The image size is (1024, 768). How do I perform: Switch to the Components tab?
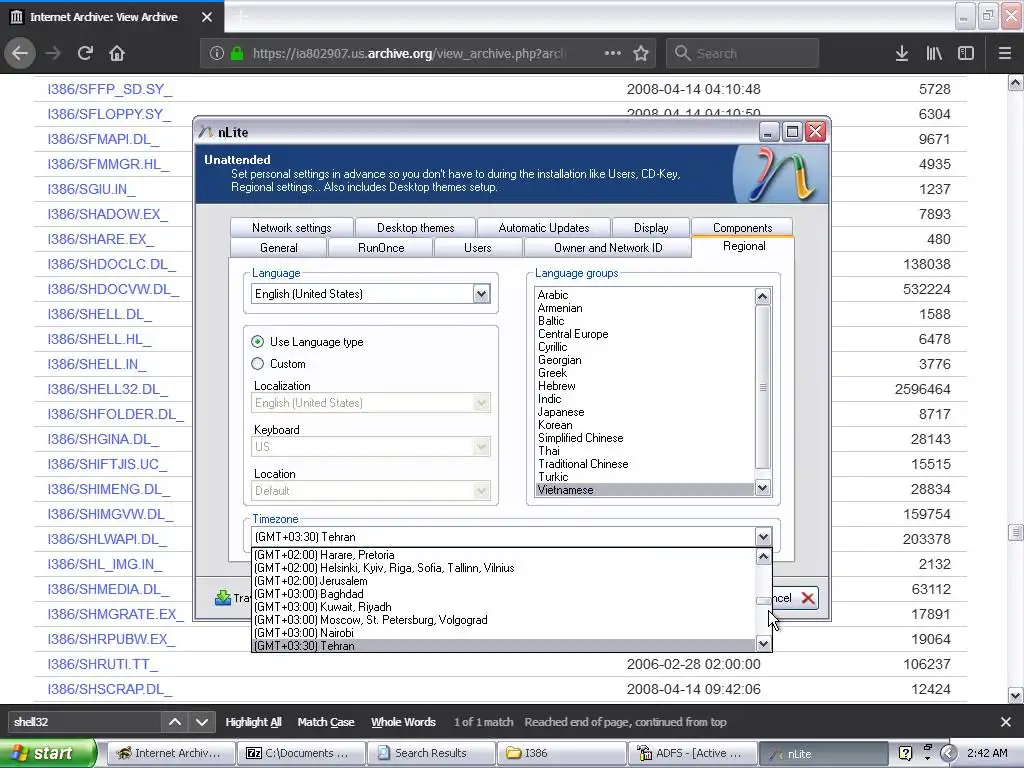coord(743,227)
